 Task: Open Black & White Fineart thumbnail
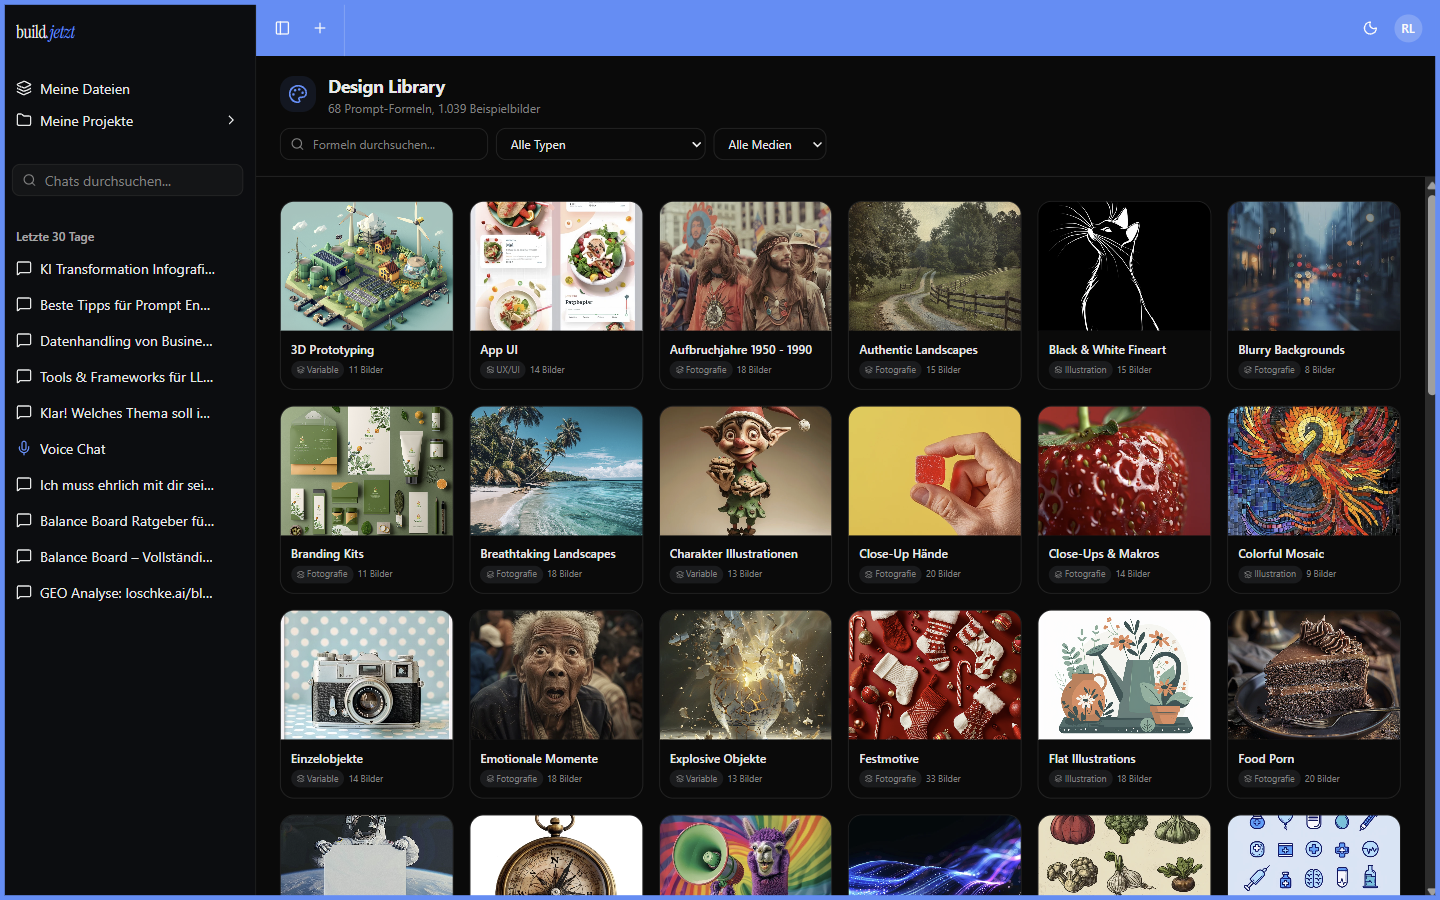[x=1124, y=266]
